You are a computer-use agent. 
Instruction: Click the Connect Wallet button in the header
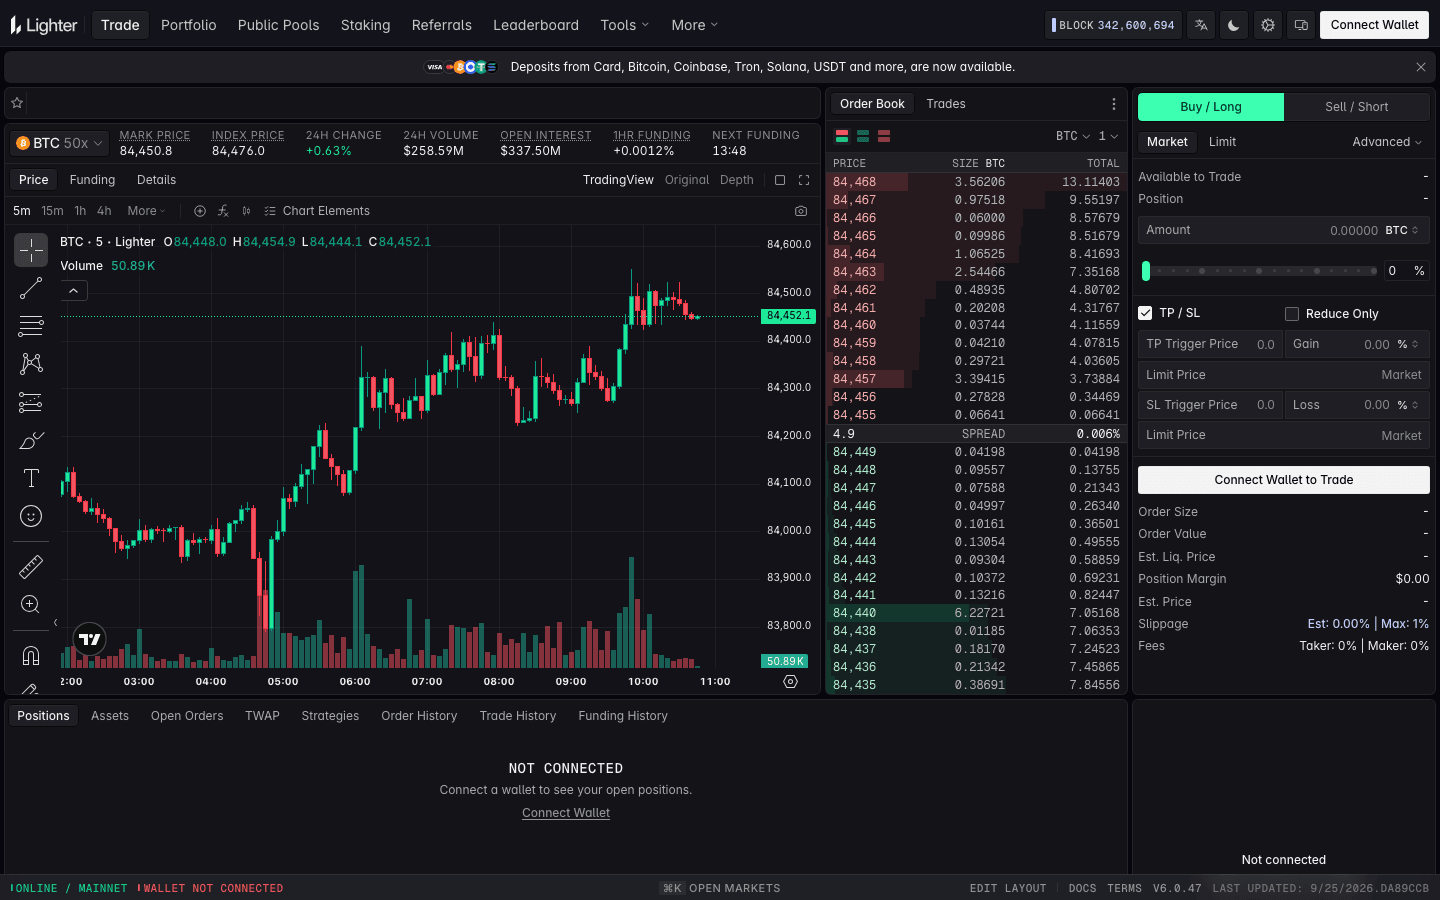click(x=1374, y=25)
